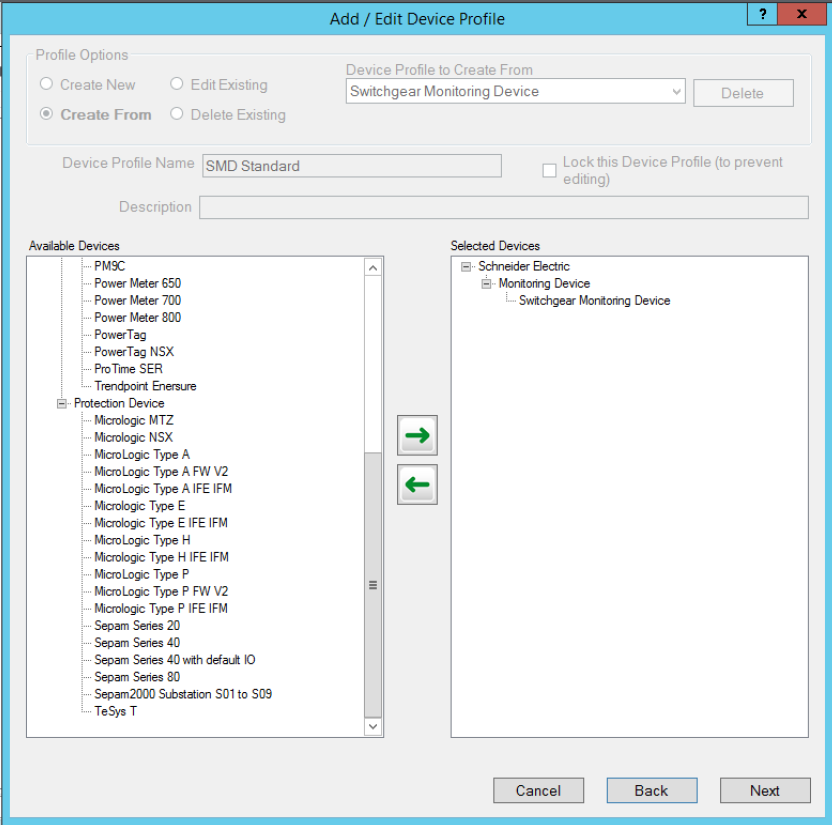
Task: Select Sepam Series 80 device
Action: coord(137,677)
